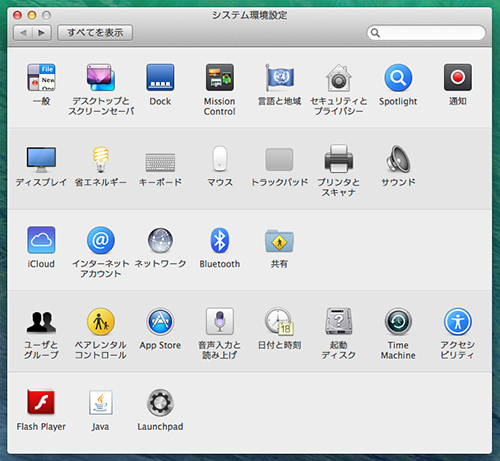Image resolution: width=500 pixels, height=461 pixels.
Task: Open 日付と時刻 clock icon
Action: click(279, 321)
